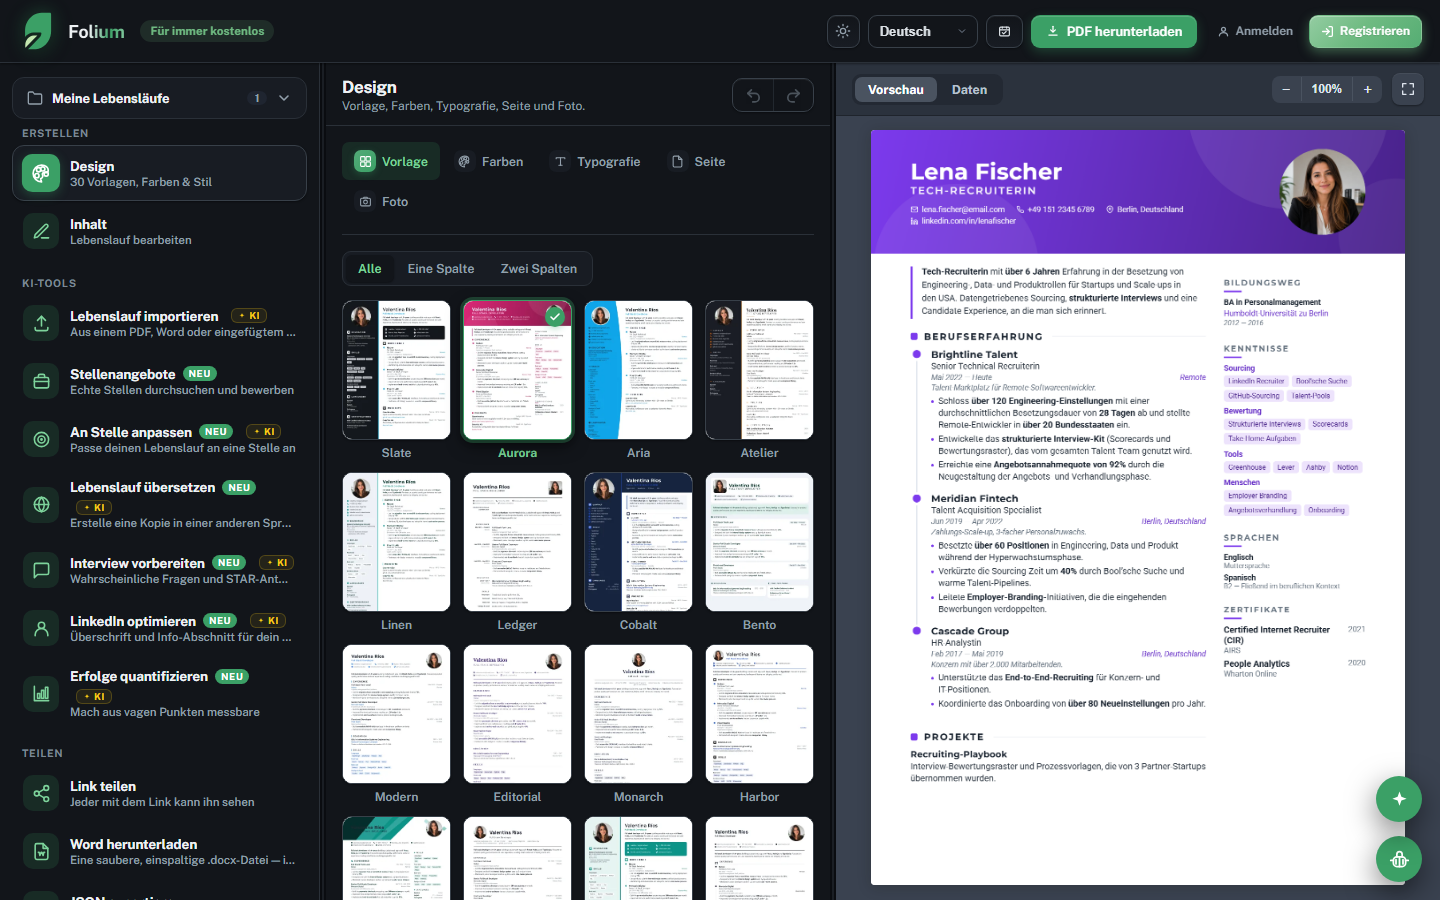The height and width of the screenshot is (900, 1440).
Task: Click the accessibility floating button
Action: tap(1399, 859)
